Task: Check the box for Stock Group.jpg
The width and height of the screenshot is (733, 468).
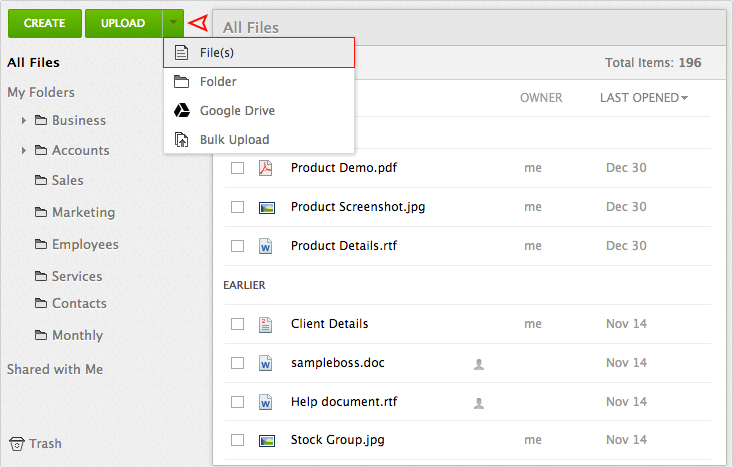Action: tap(237, 439)
